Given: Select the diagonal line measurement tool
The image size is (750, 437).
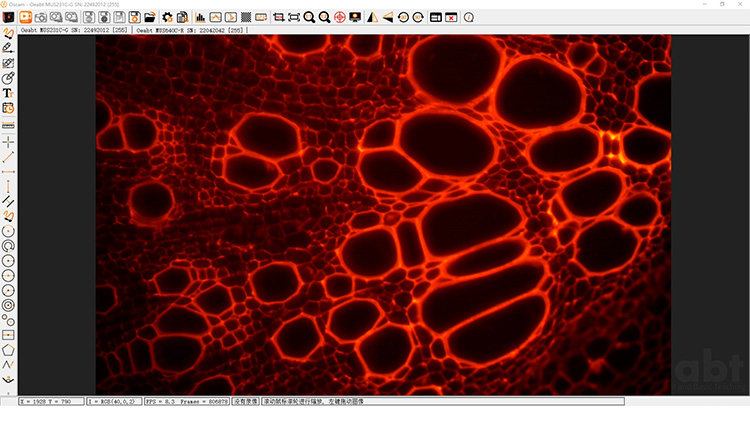Looking at the screenshot, I should click(x=8, y=157).
